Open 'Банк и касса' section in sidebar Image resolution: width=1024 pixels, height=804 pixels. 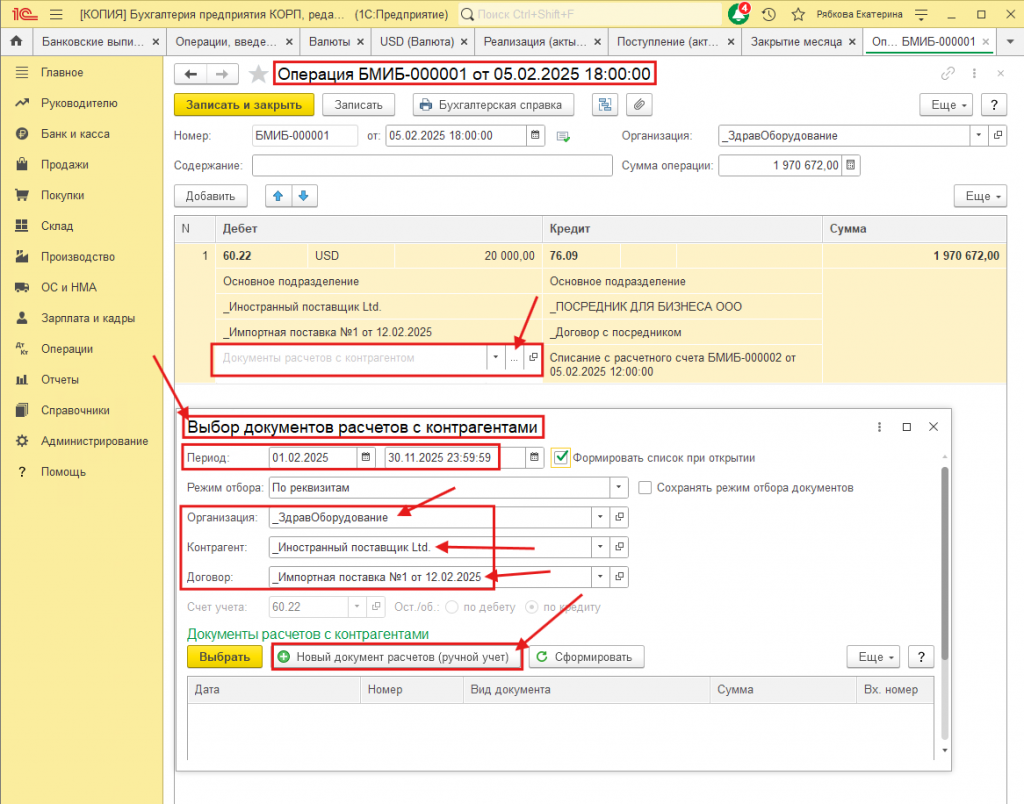tap(75, 134)
